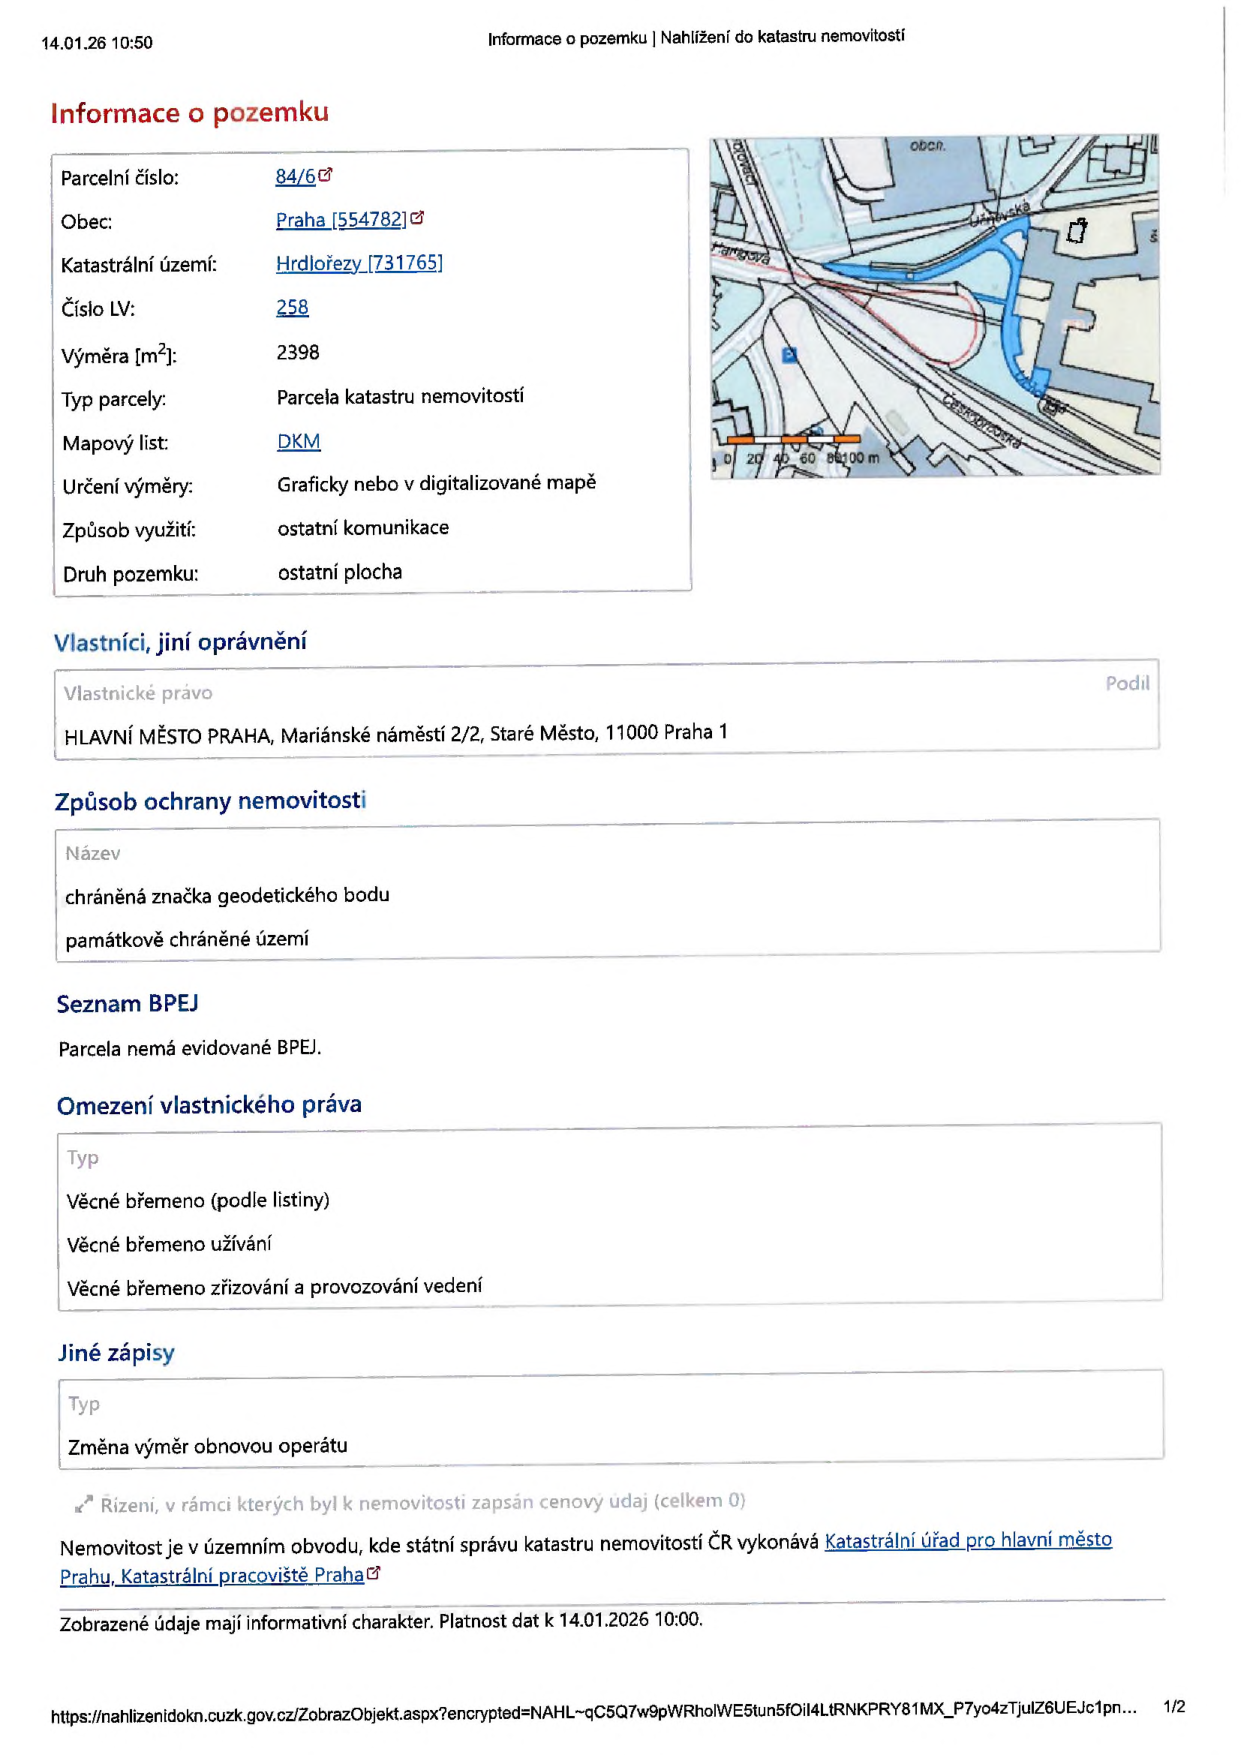This screenshot has height=1755, width=1241.
Task: Click 'Informace o pozemku' red heading
Action: click(189, 113)
